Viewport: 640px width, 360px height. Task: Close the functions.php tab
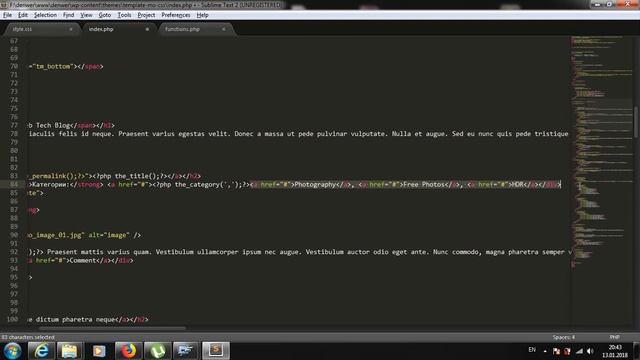(224, 29)
